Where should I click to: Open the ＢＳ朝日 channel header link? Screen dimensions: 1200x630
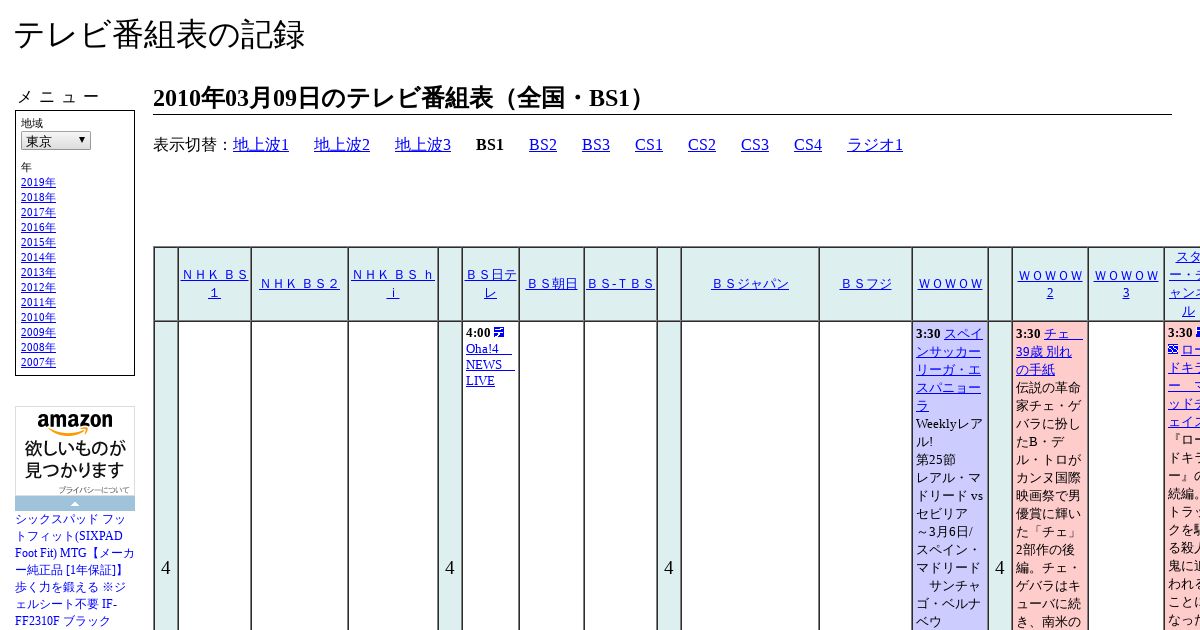pyautogui.click(x=552, y=284)
